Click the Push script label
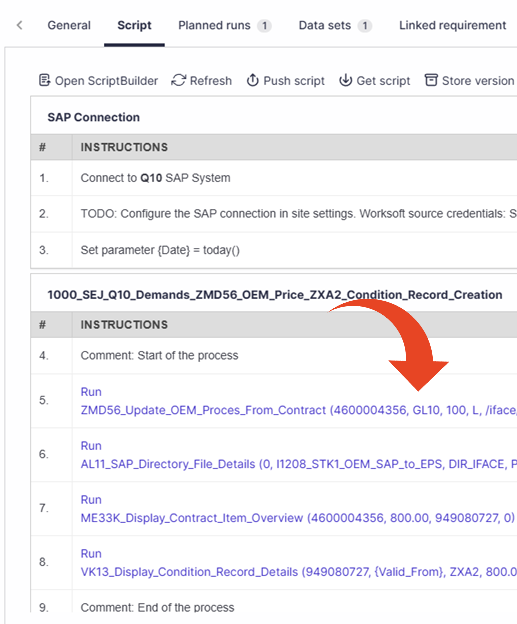The image size is (517, 624). tap(294, 81)
